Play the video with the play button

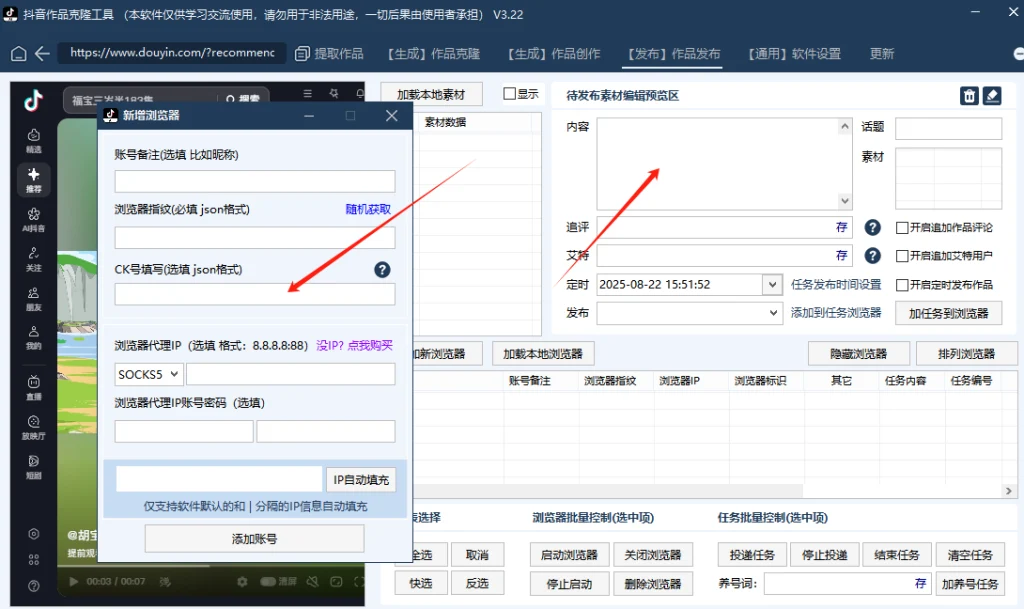click(73, 582)
